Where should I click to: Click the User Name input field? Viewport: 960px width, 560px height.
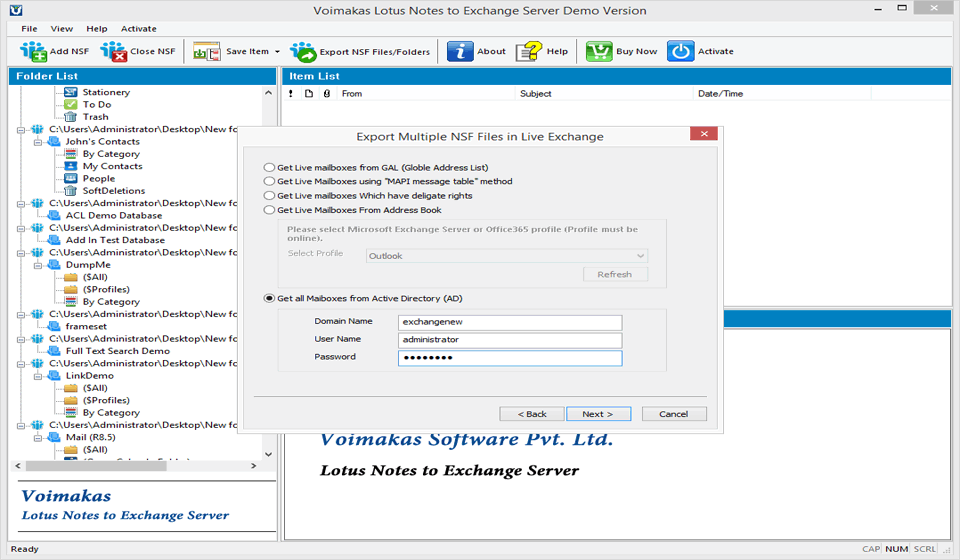(510, 340)
